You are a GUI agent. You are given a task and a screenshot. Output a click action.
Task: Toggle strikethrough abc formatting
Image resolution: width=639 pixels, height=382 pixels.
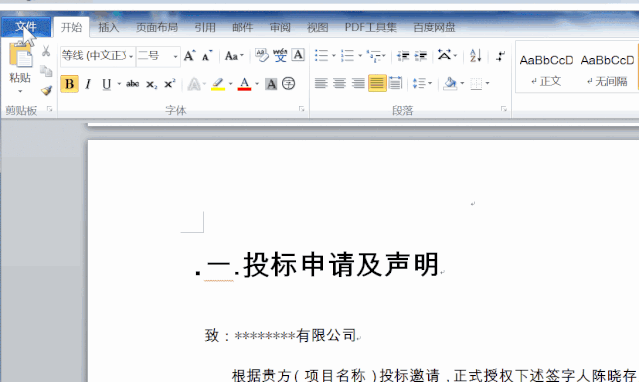pos(132,84)
